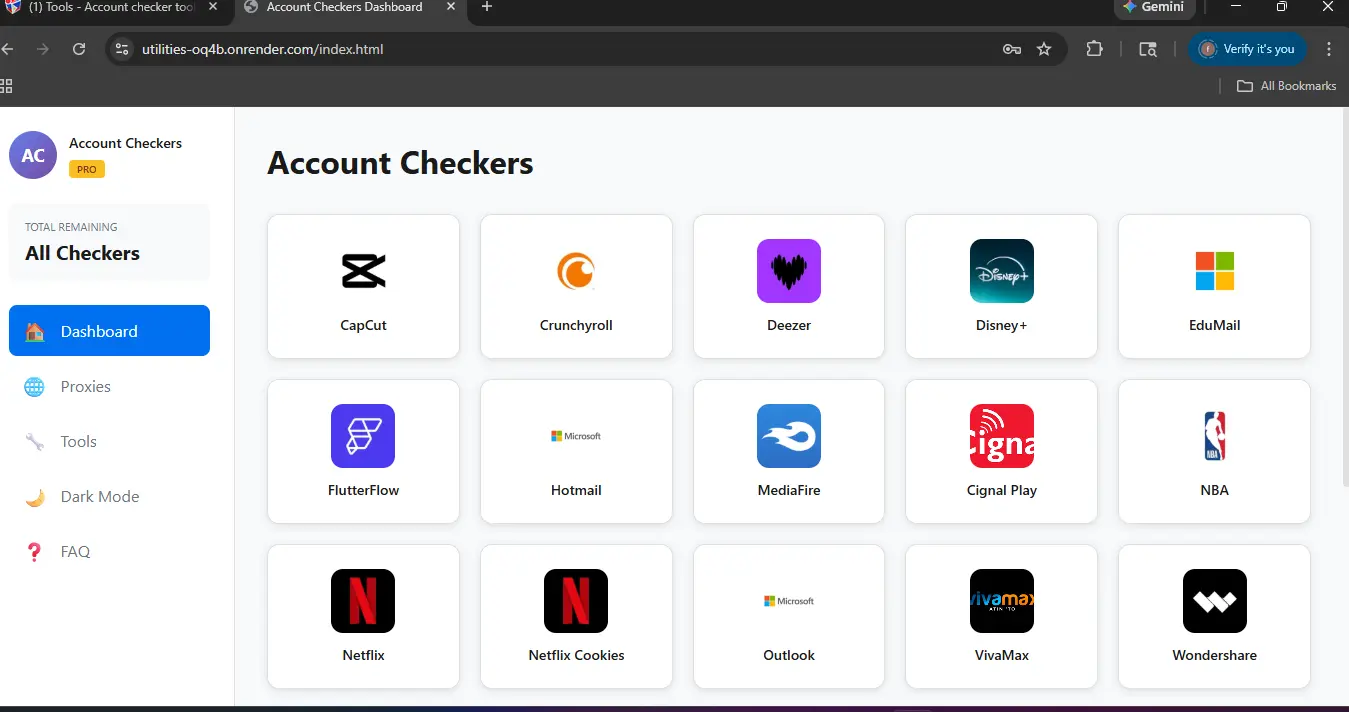Reload the current page
Viewport: 1349px width, 712px height.
coord(79,49)
